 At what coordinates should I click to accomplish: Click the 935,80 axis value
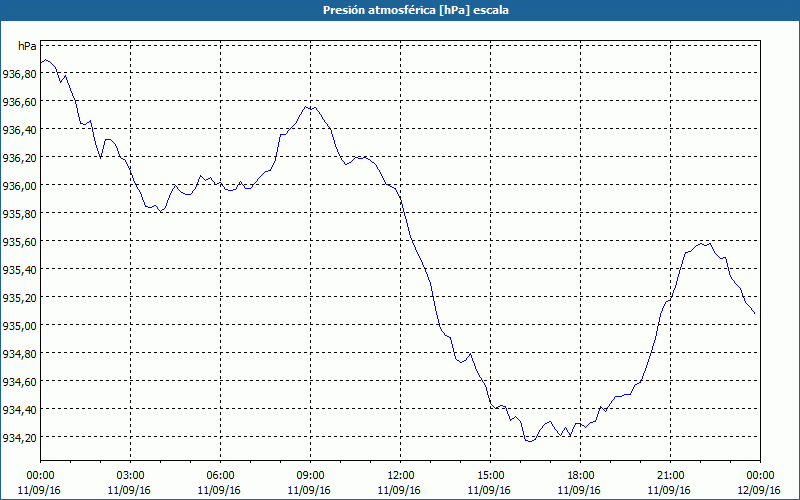pos(19,214)
